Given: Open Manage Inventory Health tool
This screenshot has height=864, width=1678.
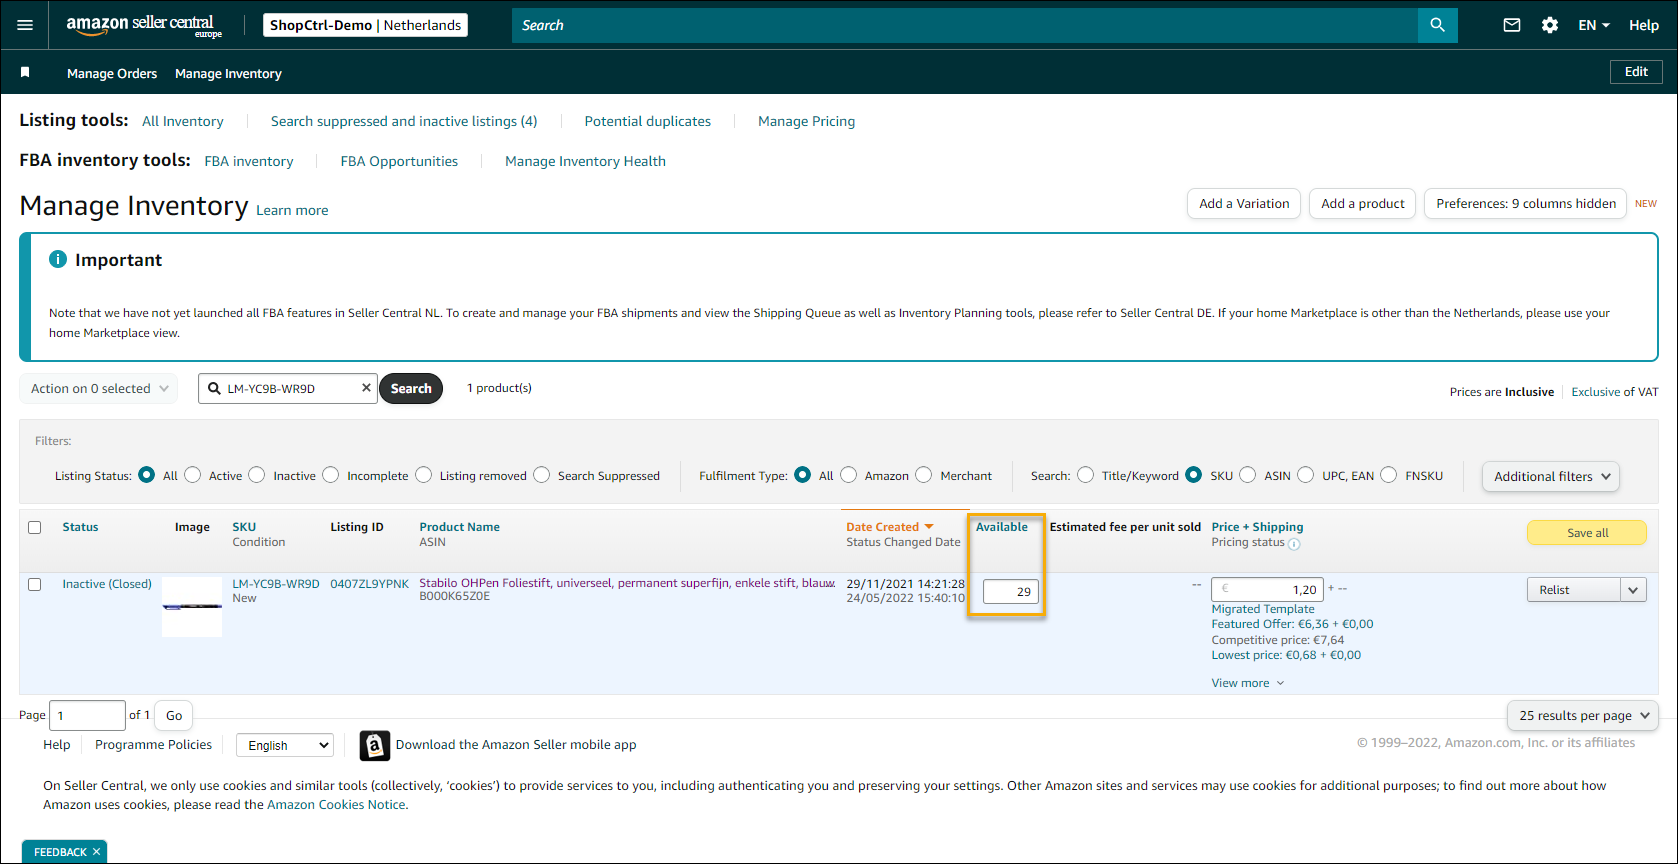Looking at the screenshot, I should point(585,161).
